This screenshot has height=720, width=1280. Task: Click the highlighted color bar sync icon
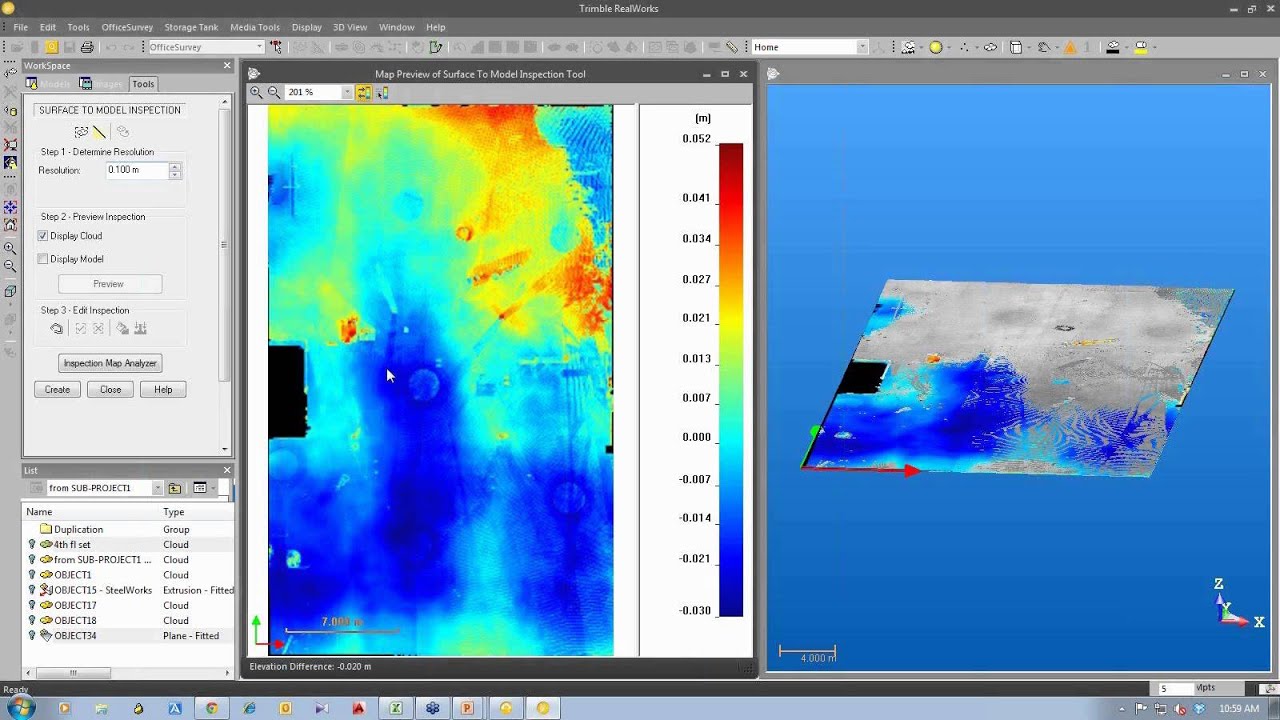pyautogui.click(x=364, y=92)
